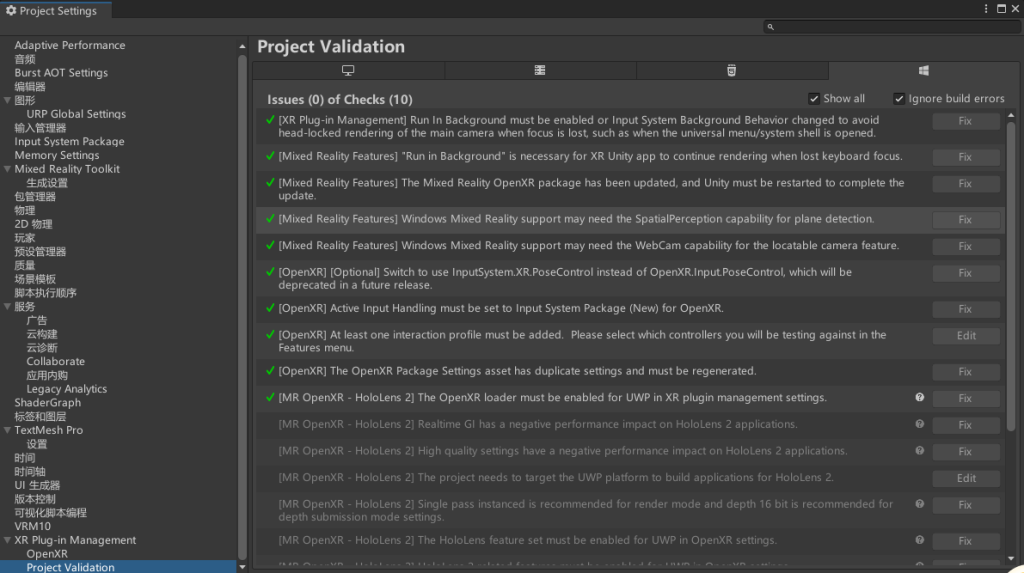1024x573 pixels.
Task: Fix the SpatialPerception capability issue
Action: (965, 220)
